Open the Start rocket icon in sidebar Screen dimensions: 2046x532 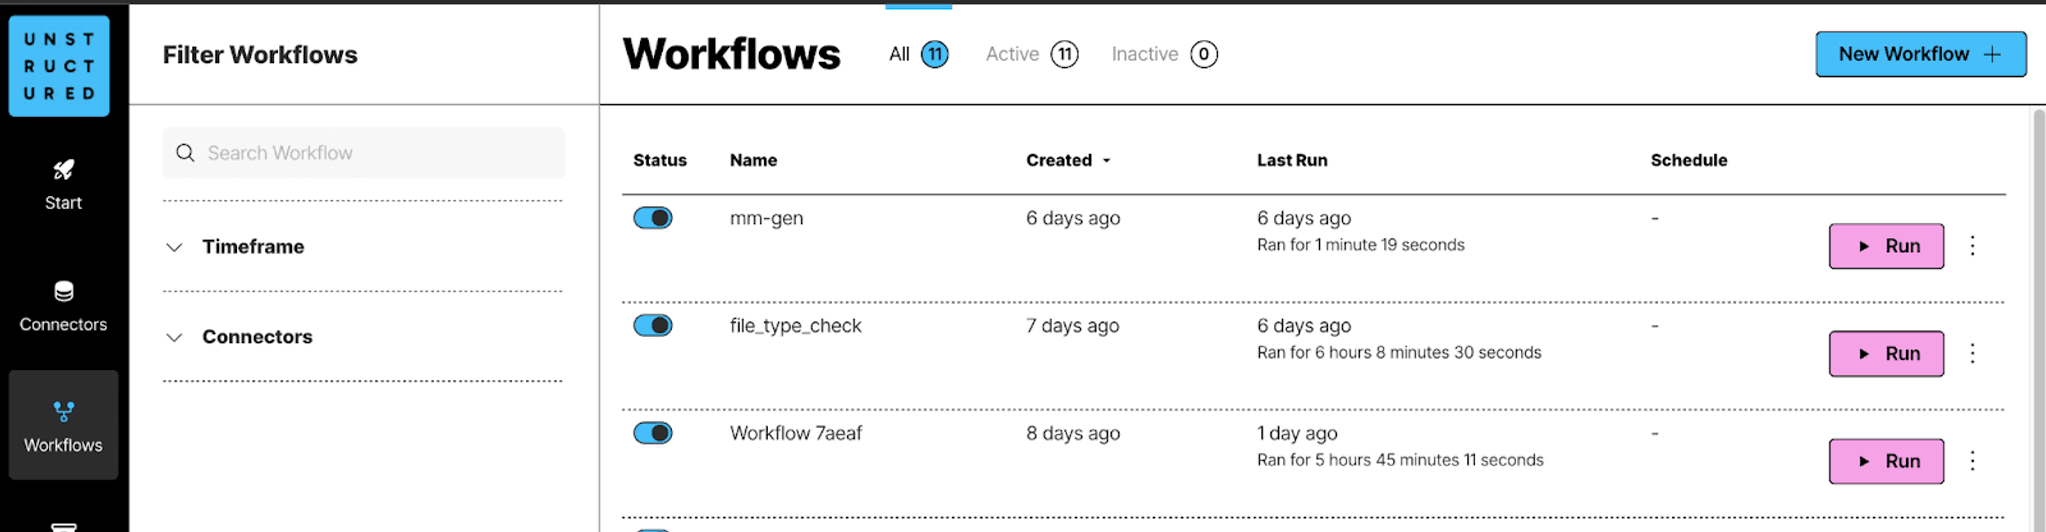coord(63,170)
